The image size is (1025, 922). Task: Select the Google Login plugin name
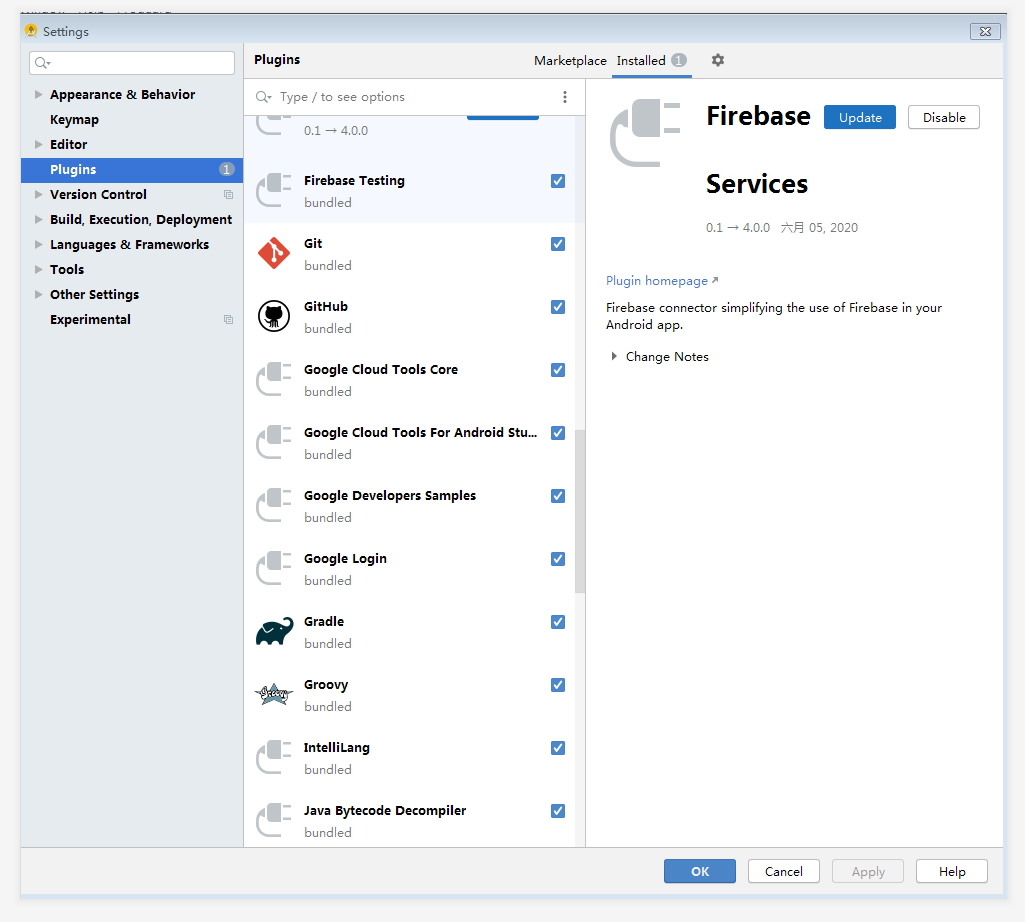click(x=345, y=558)
